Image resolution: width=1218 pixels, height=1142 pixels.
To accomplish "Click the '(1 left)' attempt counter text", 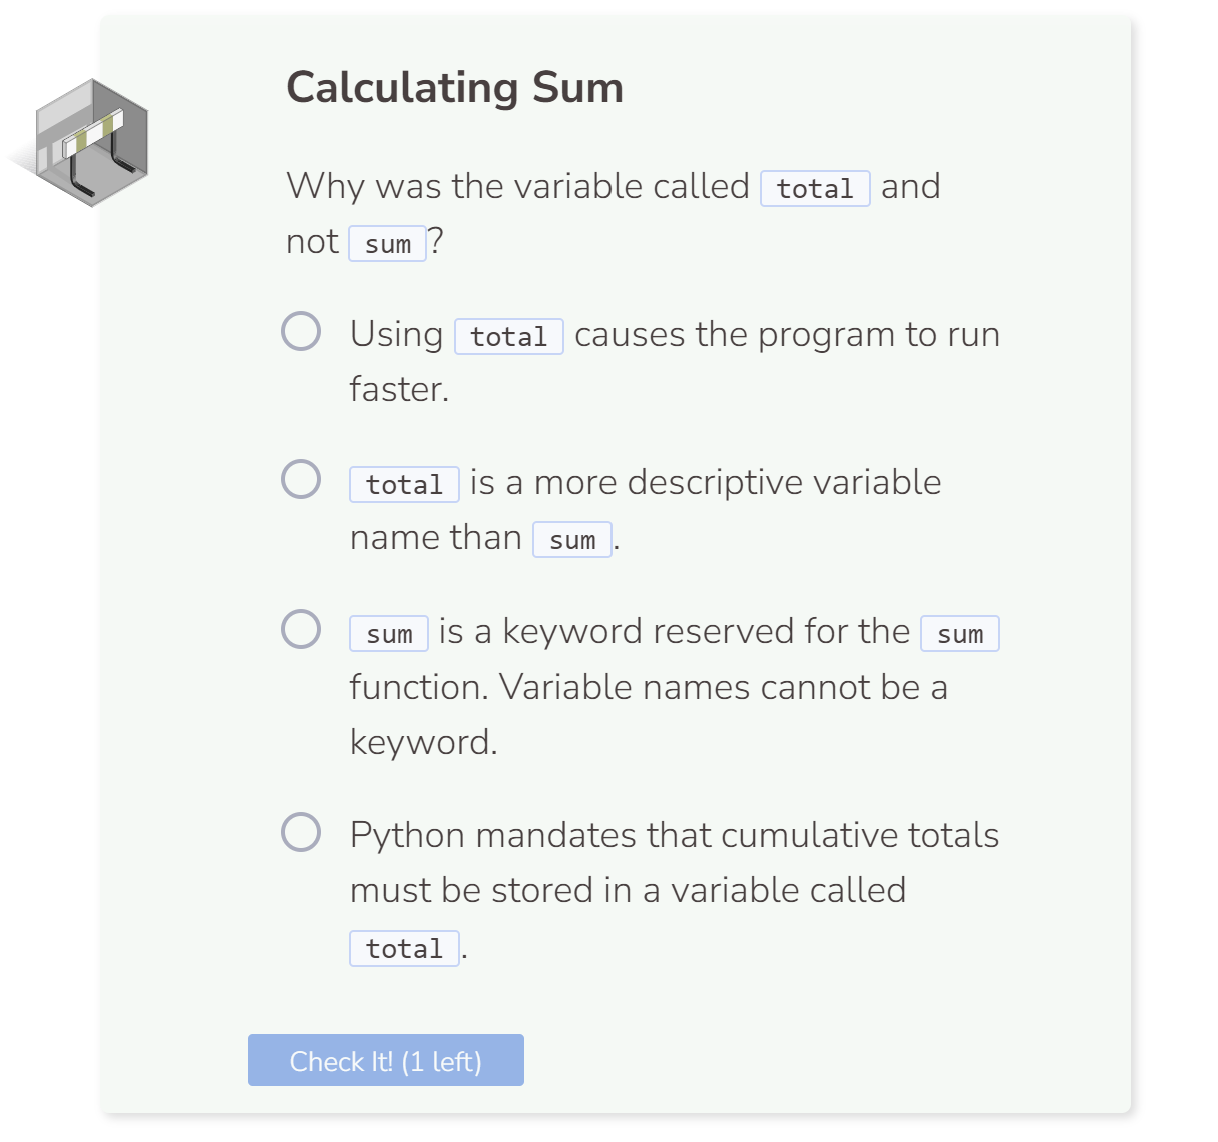I will coord(438,1062).
